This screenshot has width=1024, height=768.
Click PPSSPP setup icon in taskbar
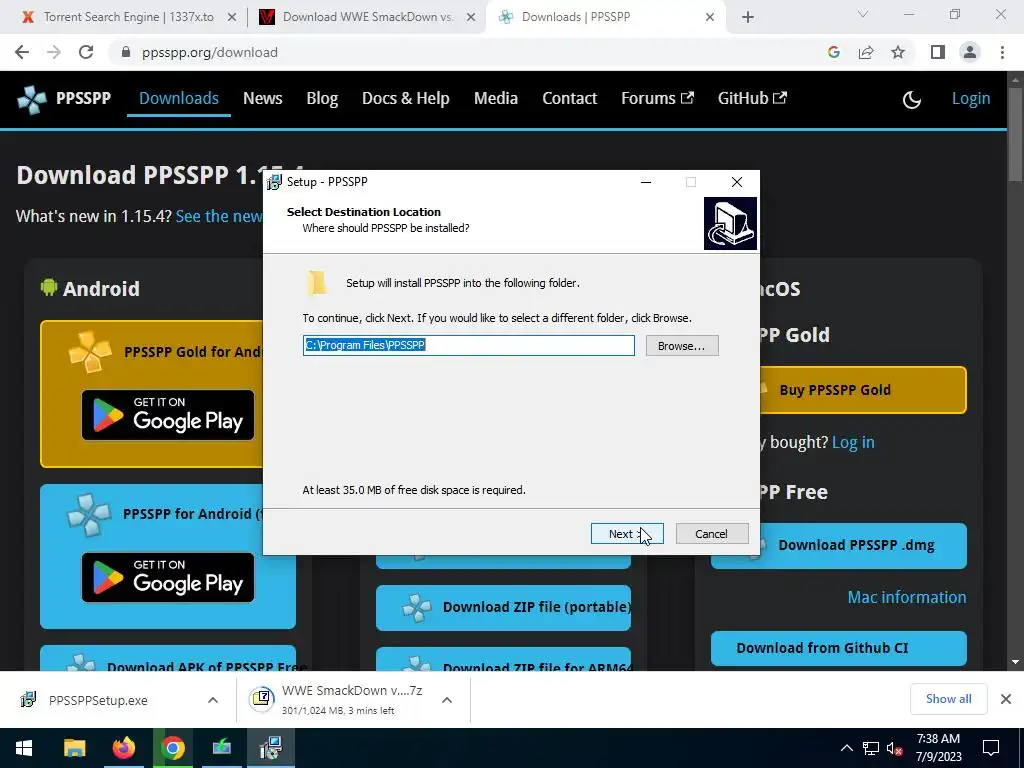point(270,748)
